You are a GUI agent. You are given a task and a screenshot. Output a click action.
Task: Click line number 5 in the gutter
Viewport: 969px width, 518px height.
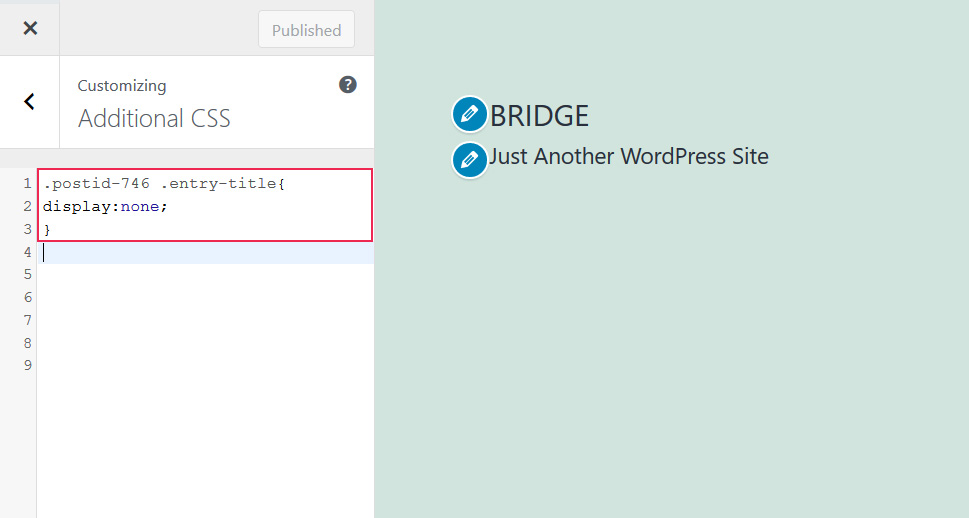pyautogui.click(x=27, y=274)
